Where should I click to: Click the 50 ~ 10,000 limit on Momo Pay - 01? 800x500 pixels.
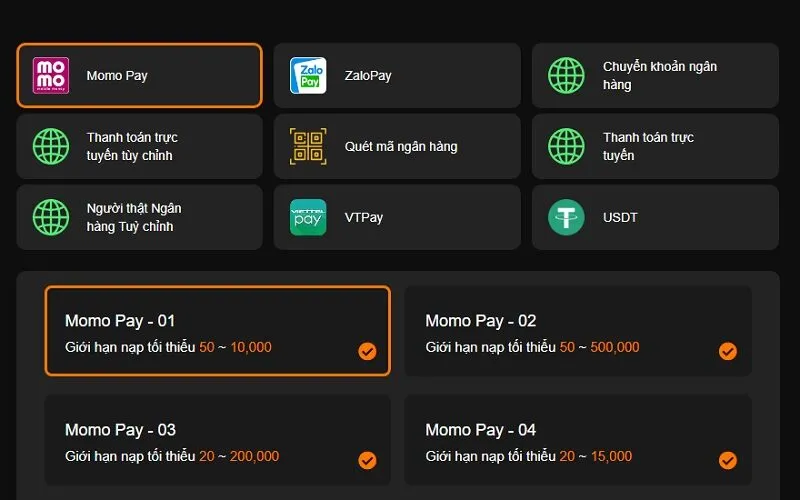click(x=235, y=348)
